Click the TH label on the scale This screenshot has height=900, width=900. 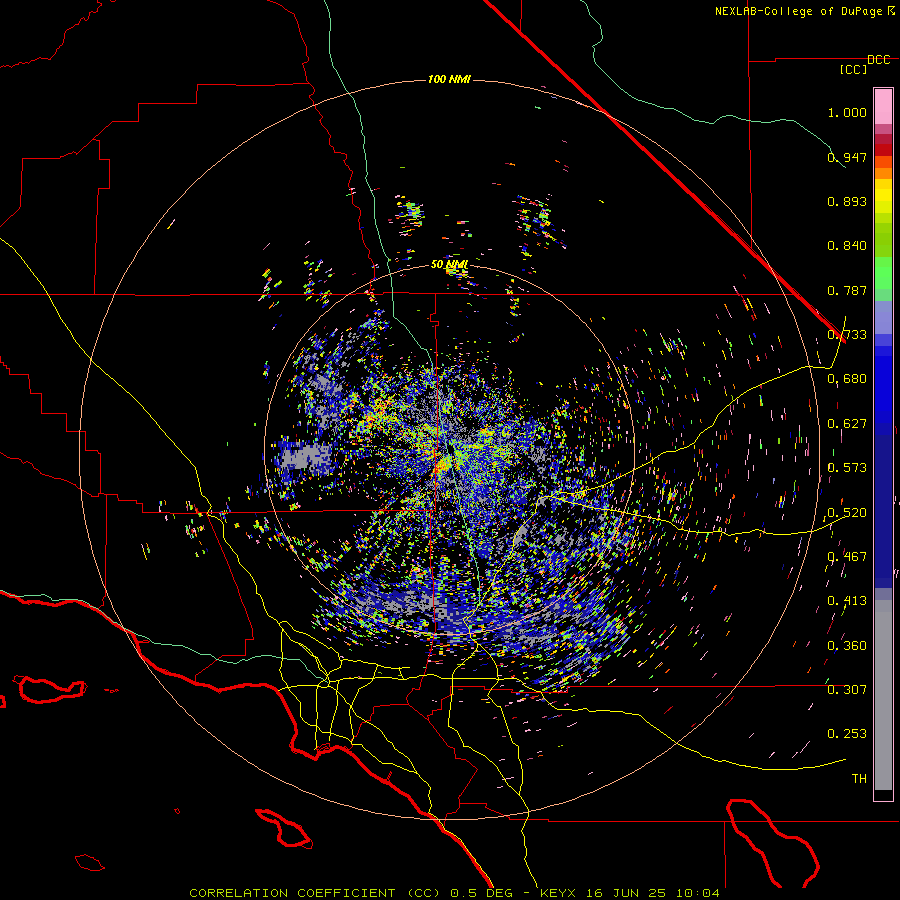[859, 779]
